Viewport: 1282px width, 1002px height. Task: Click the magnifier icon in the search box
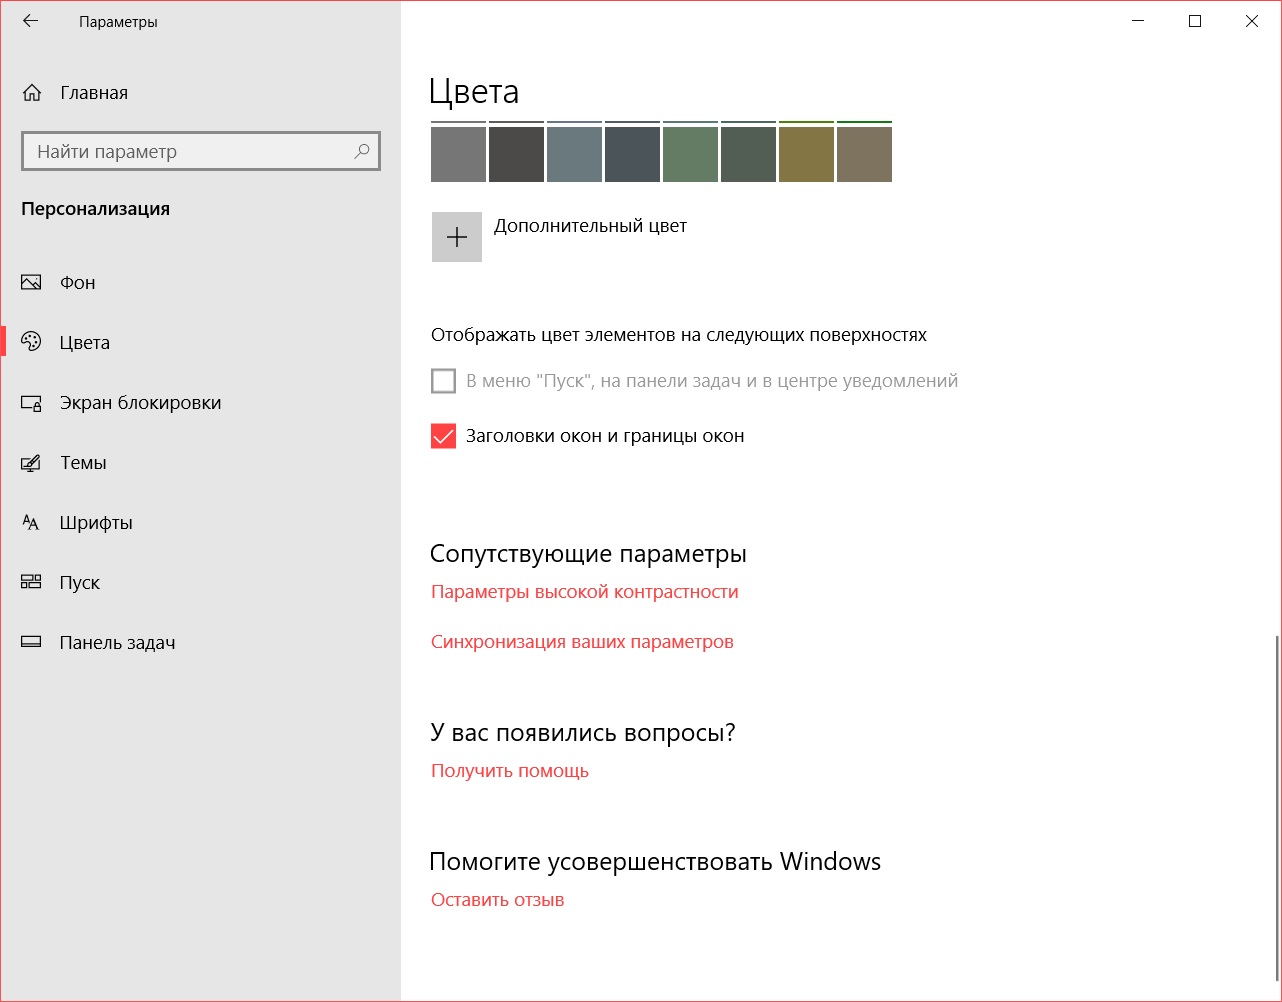(361, 151)
